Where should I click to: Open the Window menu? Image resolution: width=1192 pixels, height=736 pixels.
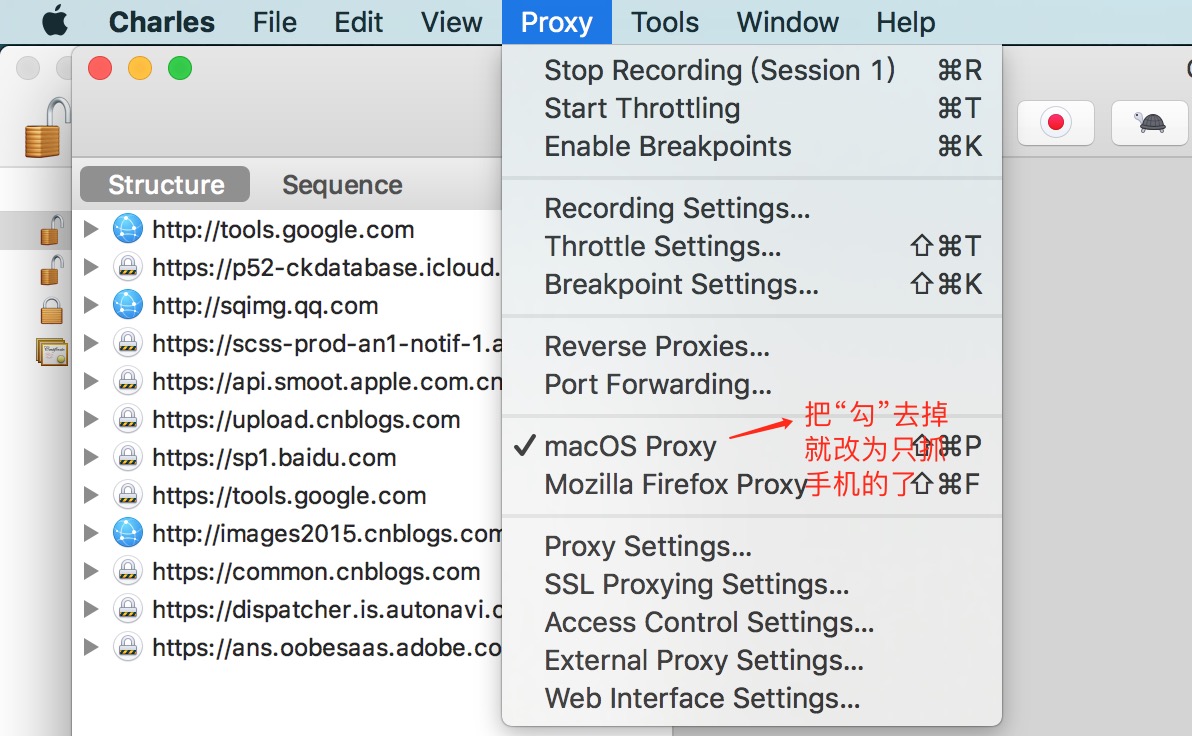click(x=788, y=22)
